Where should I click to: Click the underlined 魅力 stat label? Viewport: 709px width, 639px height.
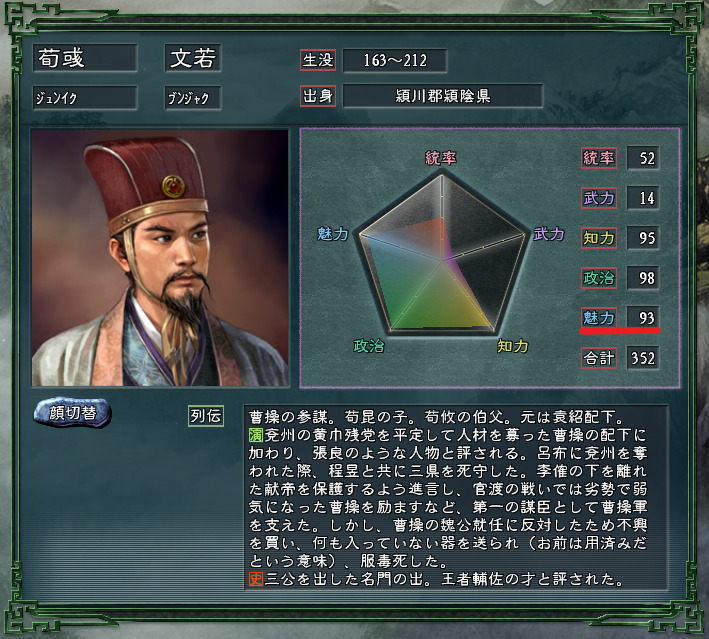[x=599, y=317]
